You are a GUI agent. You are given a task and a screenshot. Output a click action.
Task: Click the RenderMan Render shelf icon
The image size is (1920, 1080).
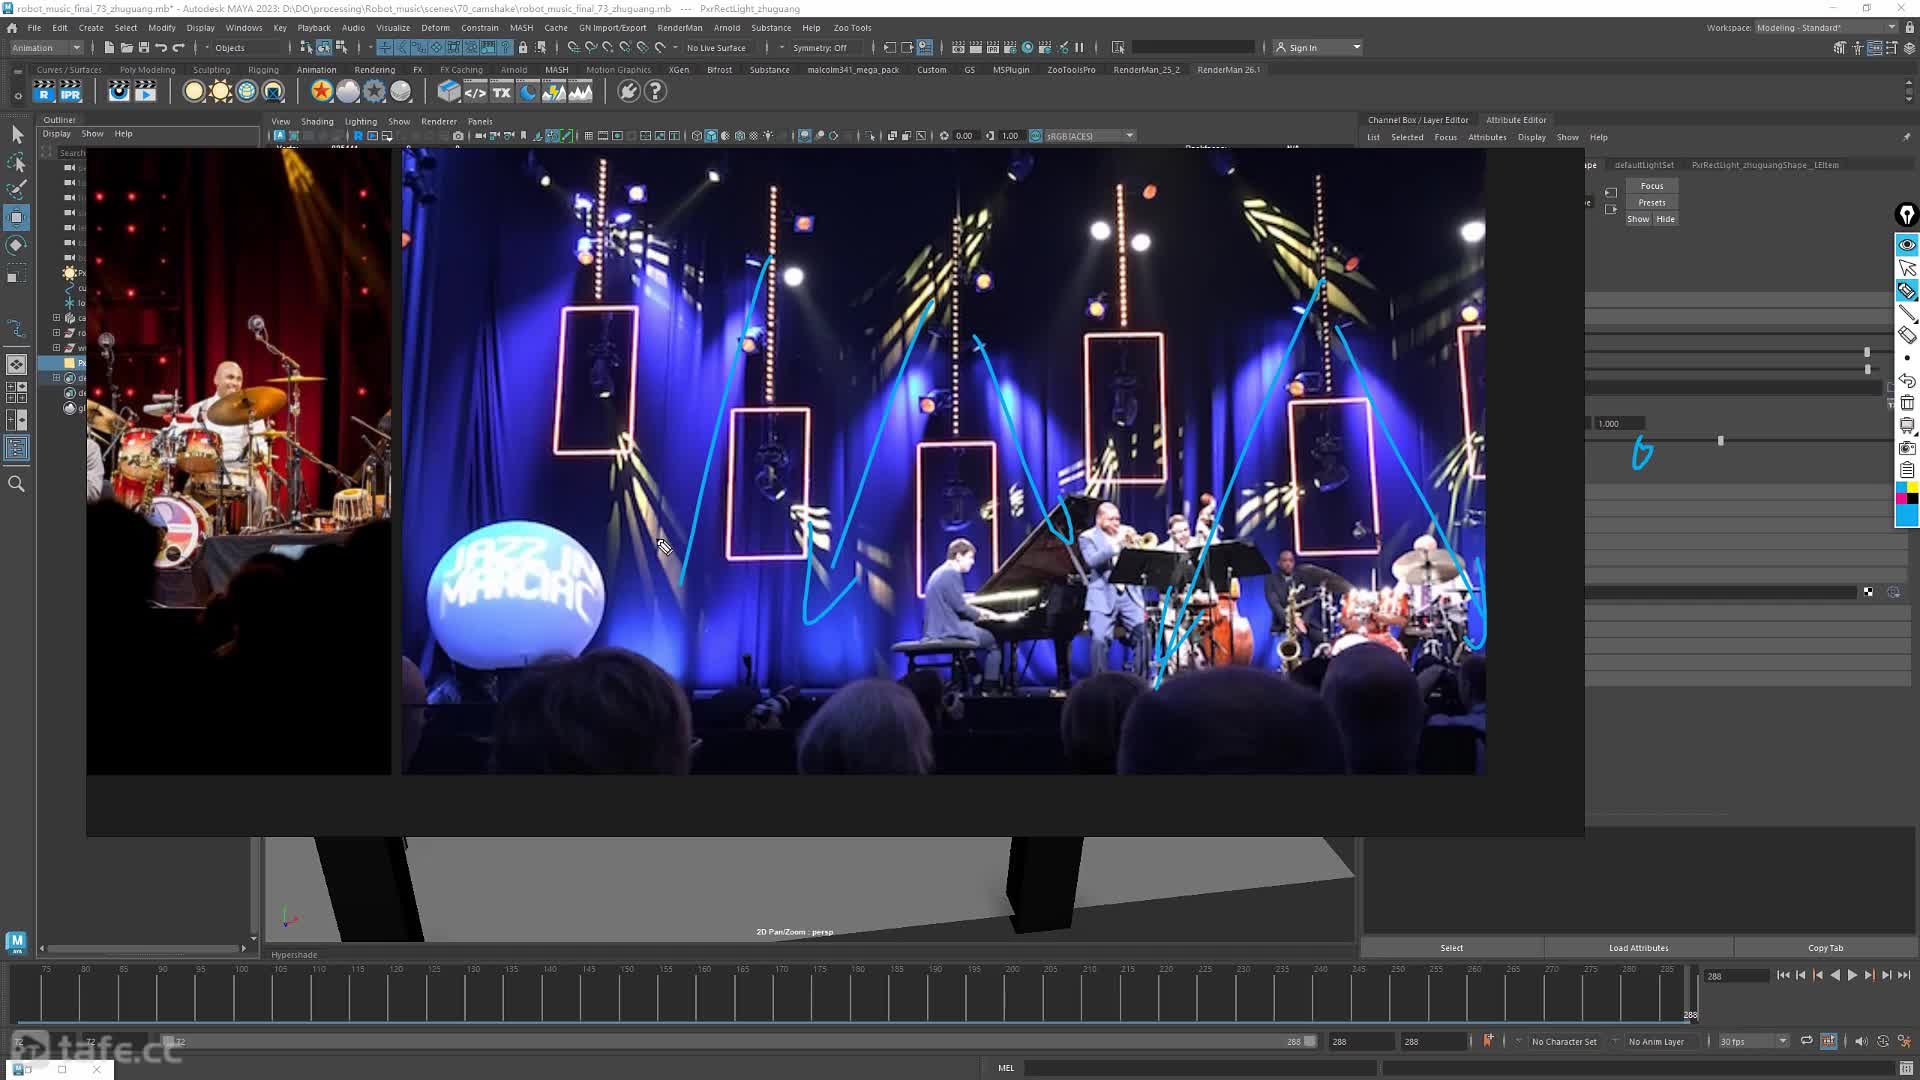point(44,92)
